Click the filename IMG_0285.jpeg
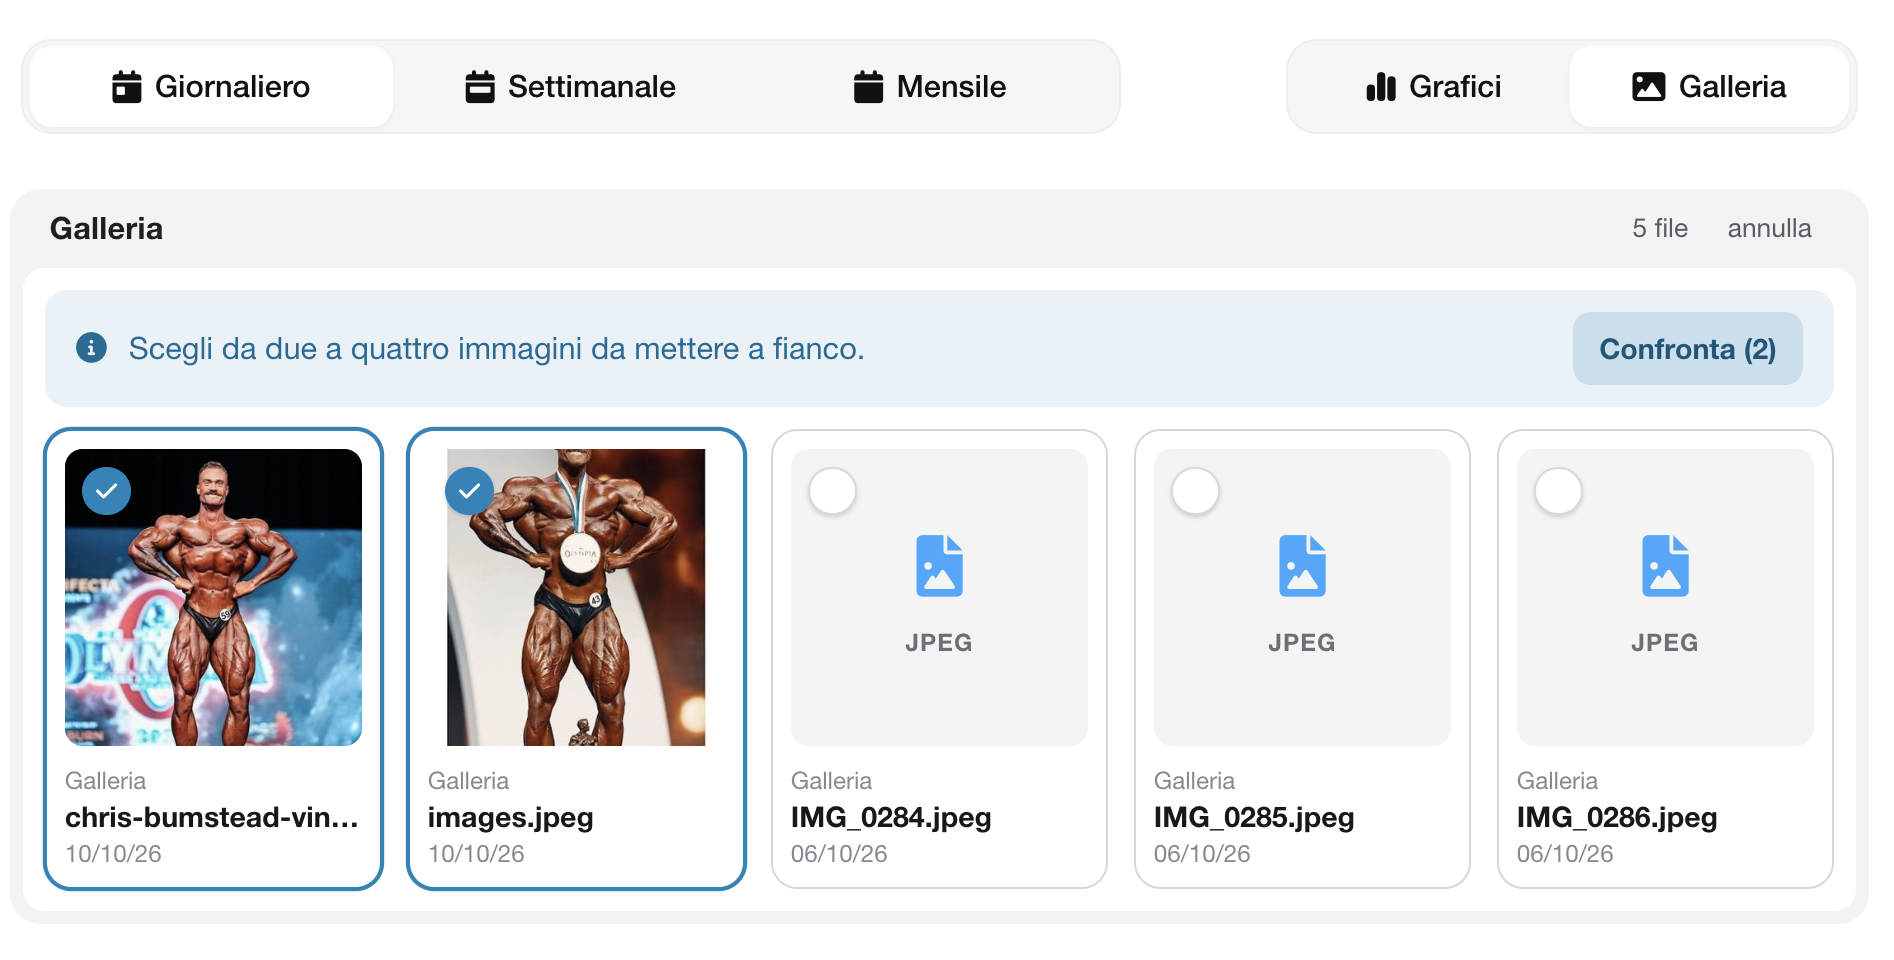Viewport: 1894px width, 960px height. pos(1254,817)
